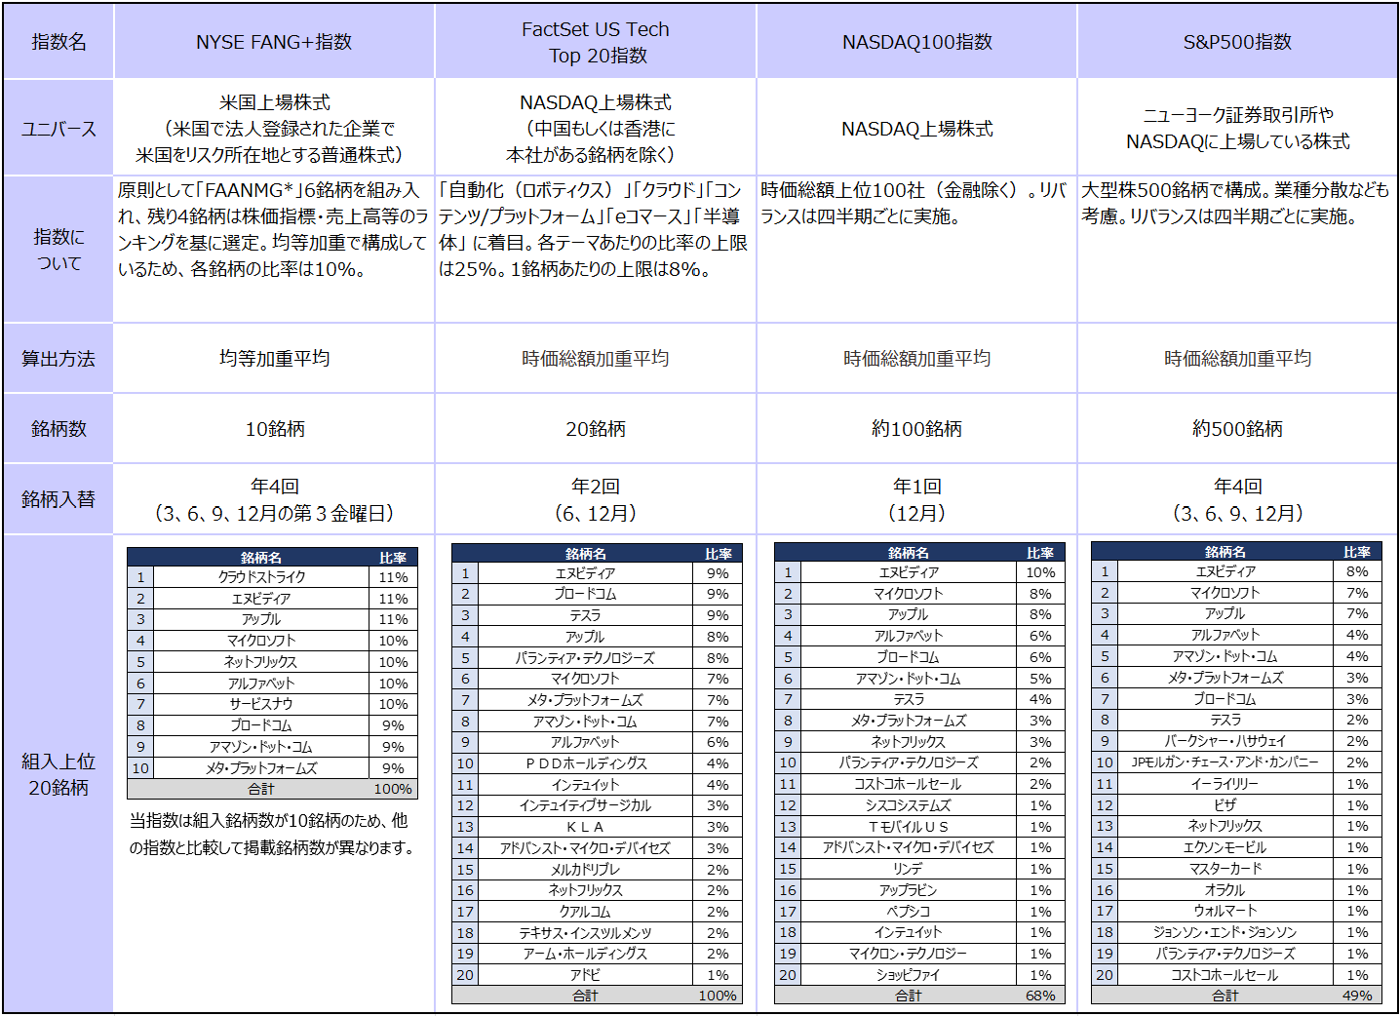Image resolution: width=1400 pixels, height=1016 pixels.
Task: Select the S&P500指数 header cell
Action: coord(1237,42)
